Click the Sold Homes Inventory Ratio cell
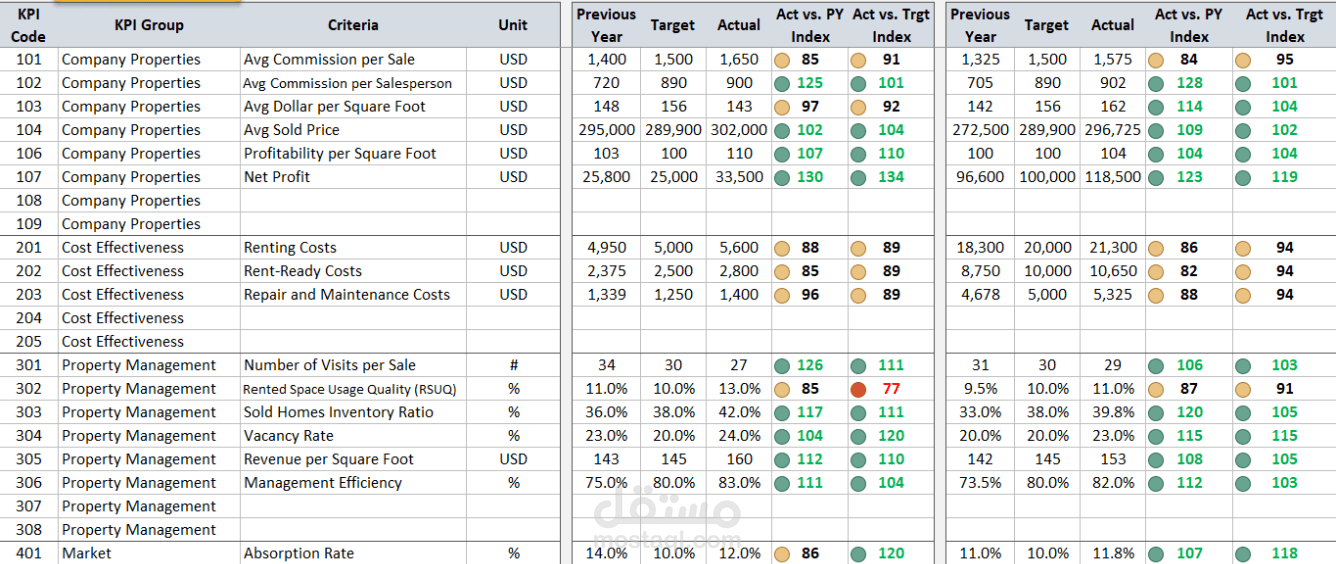This screenshot has width=1336, height=564. tap(353, 412)
